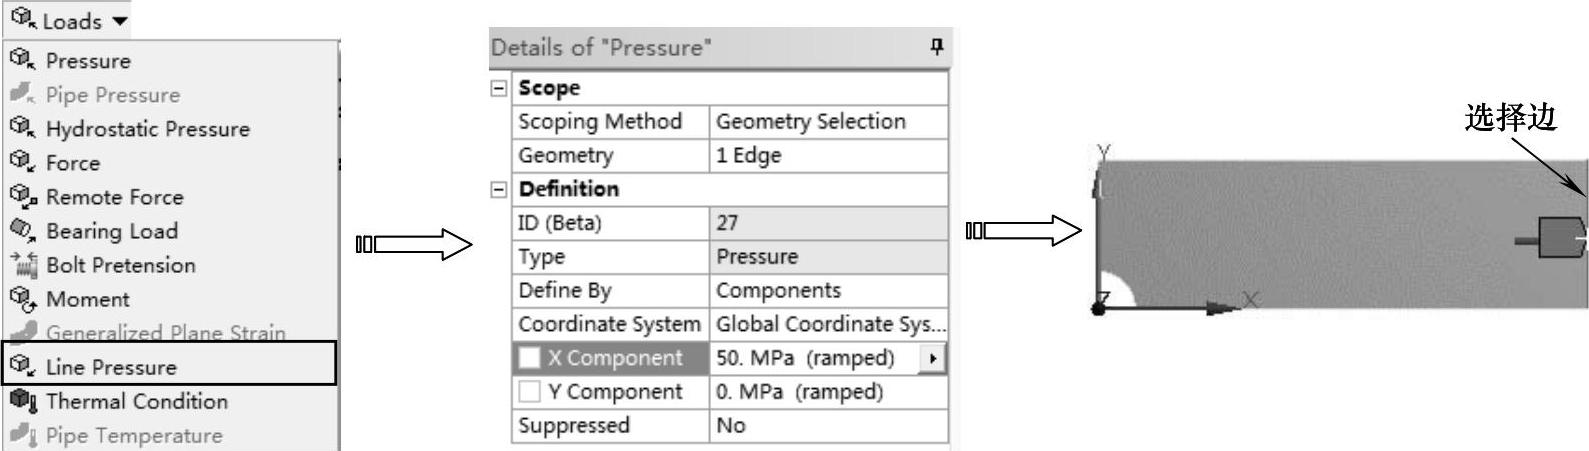Click the Pressure load icon
This screenshot has height=451, width=1589.
coord(22,60)
